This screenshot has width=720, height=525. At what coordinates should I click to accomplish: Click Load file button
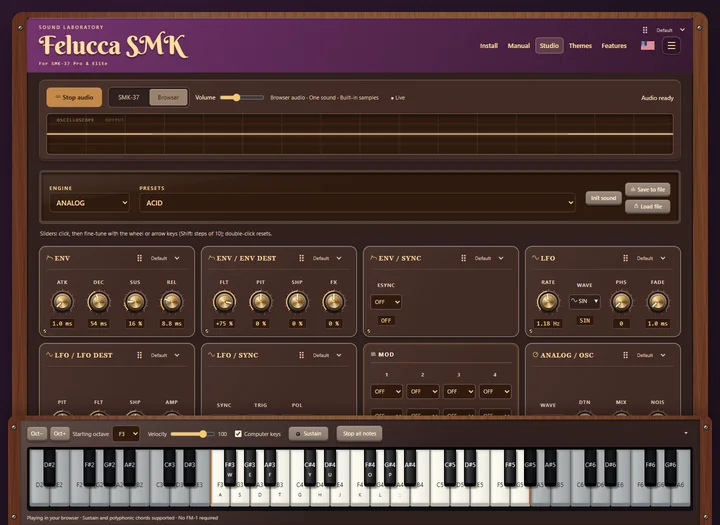pos(647,206)
